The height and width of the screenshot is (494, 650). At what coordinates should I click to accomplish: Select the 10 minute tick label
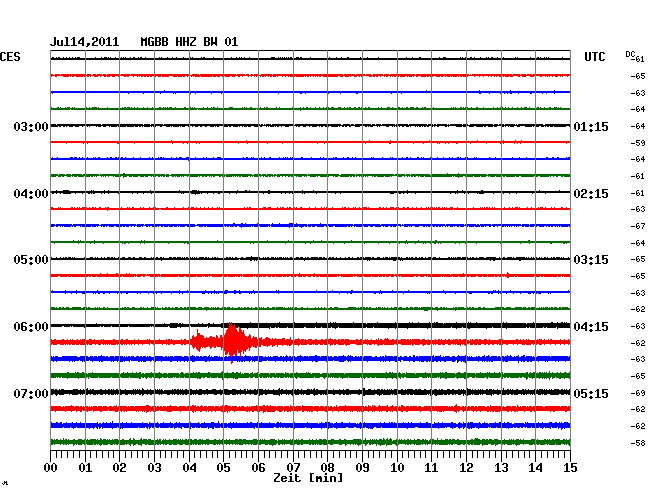point(397,468)
